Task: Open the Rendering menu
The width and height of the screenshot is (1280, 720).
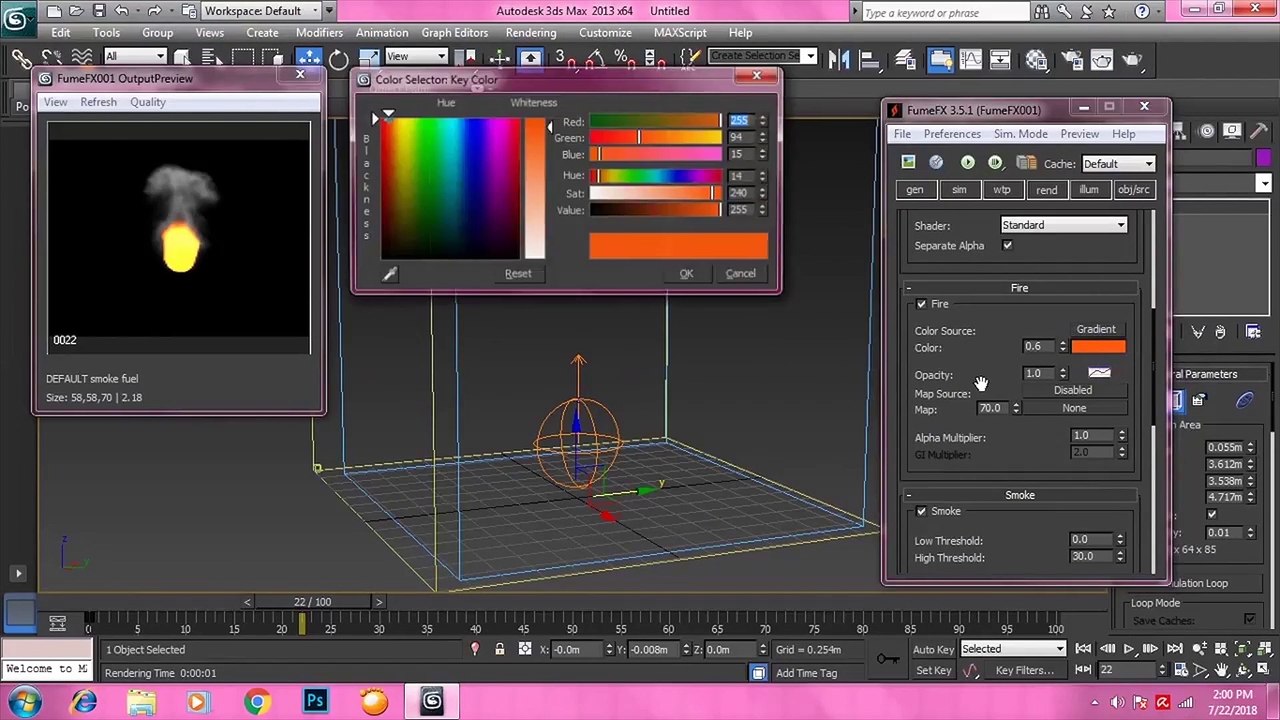Action: pos(530,33)
